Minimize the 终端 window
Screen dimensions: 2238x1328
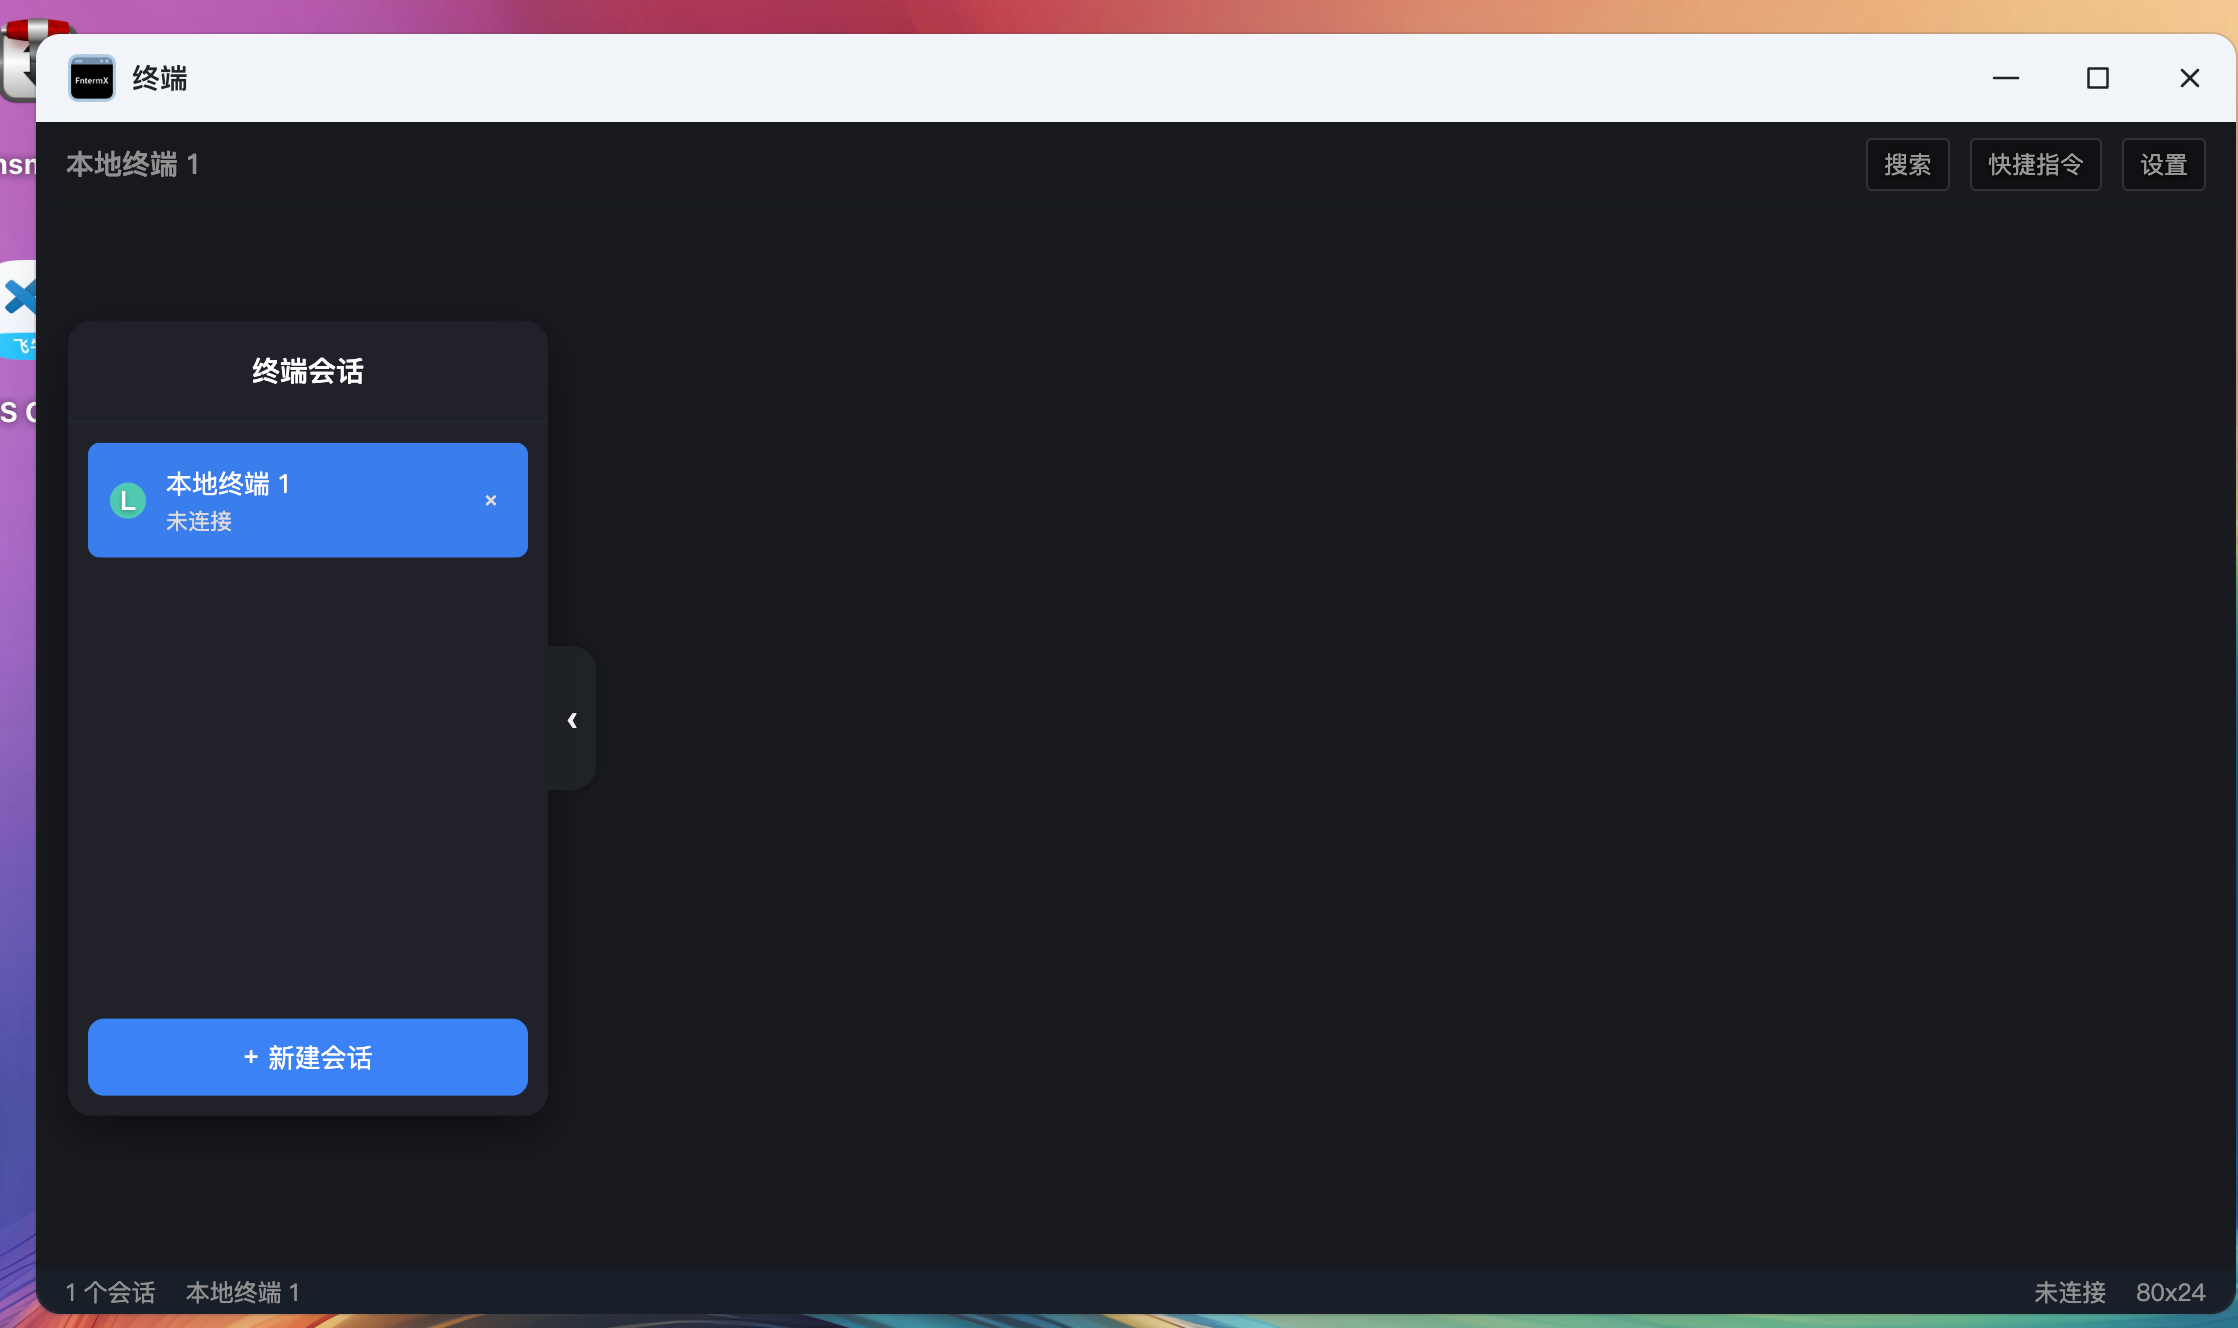[2006, 78]
